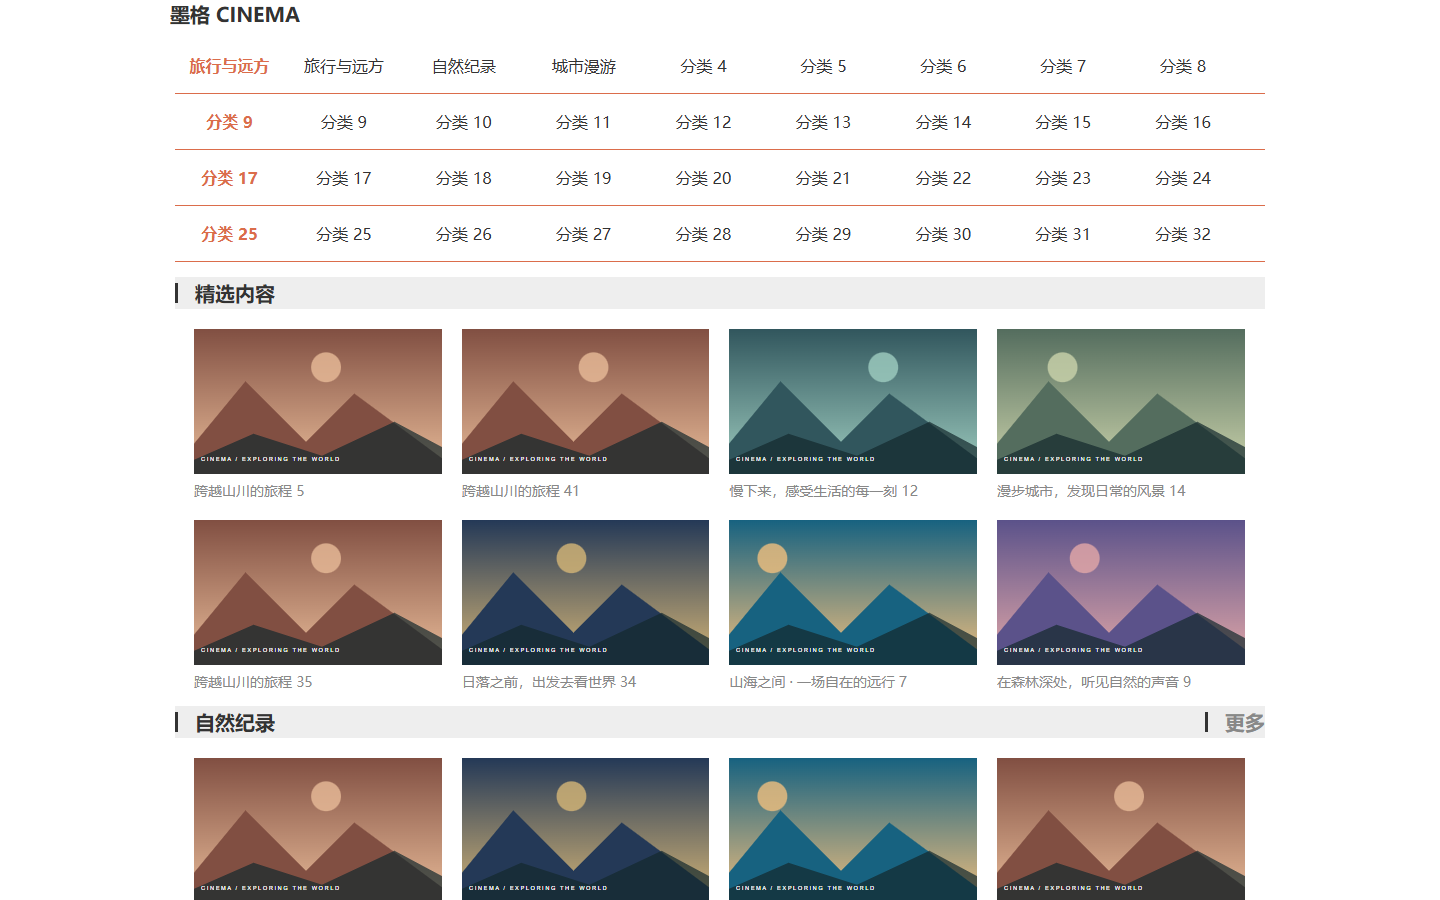Open the 墨格 CINEMA site logo
This screenshot has width=1440, height=900.
234,15
